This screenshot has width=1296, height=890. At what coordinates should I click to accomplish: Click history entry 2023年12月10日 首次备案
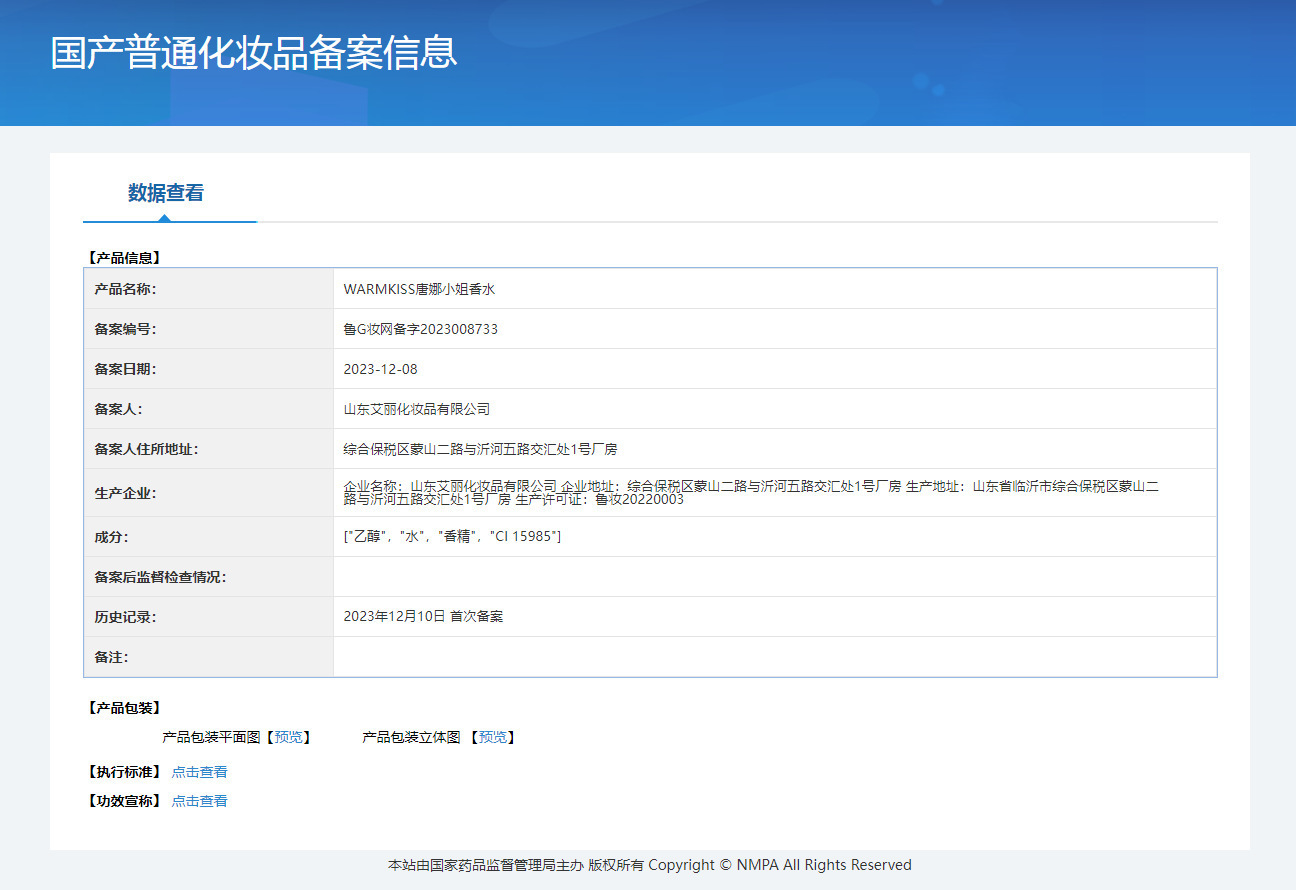(x=423, y=617)
